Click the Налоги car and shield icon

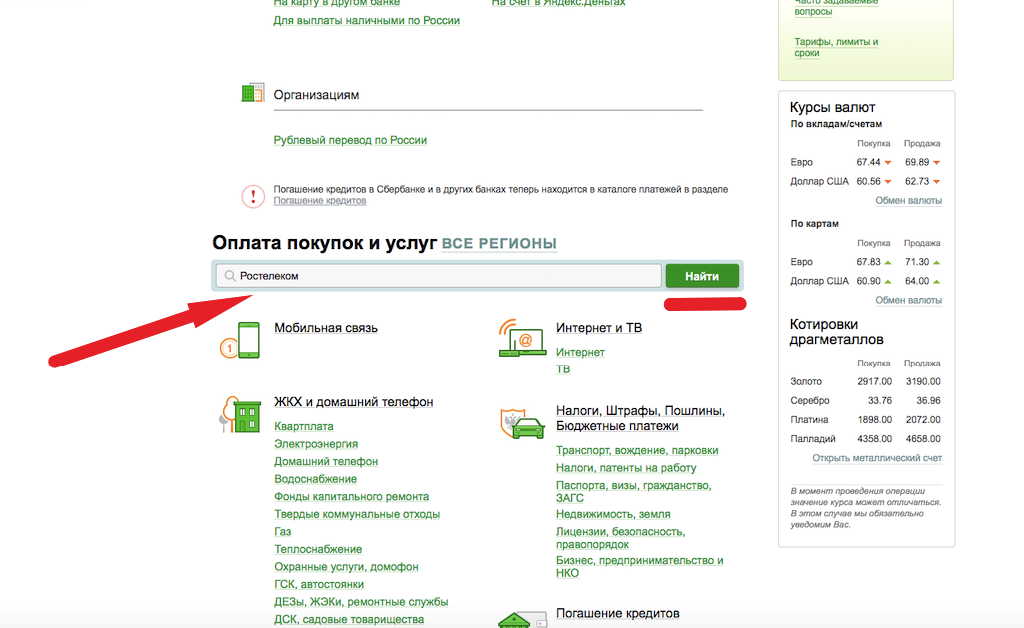(522, 423)
